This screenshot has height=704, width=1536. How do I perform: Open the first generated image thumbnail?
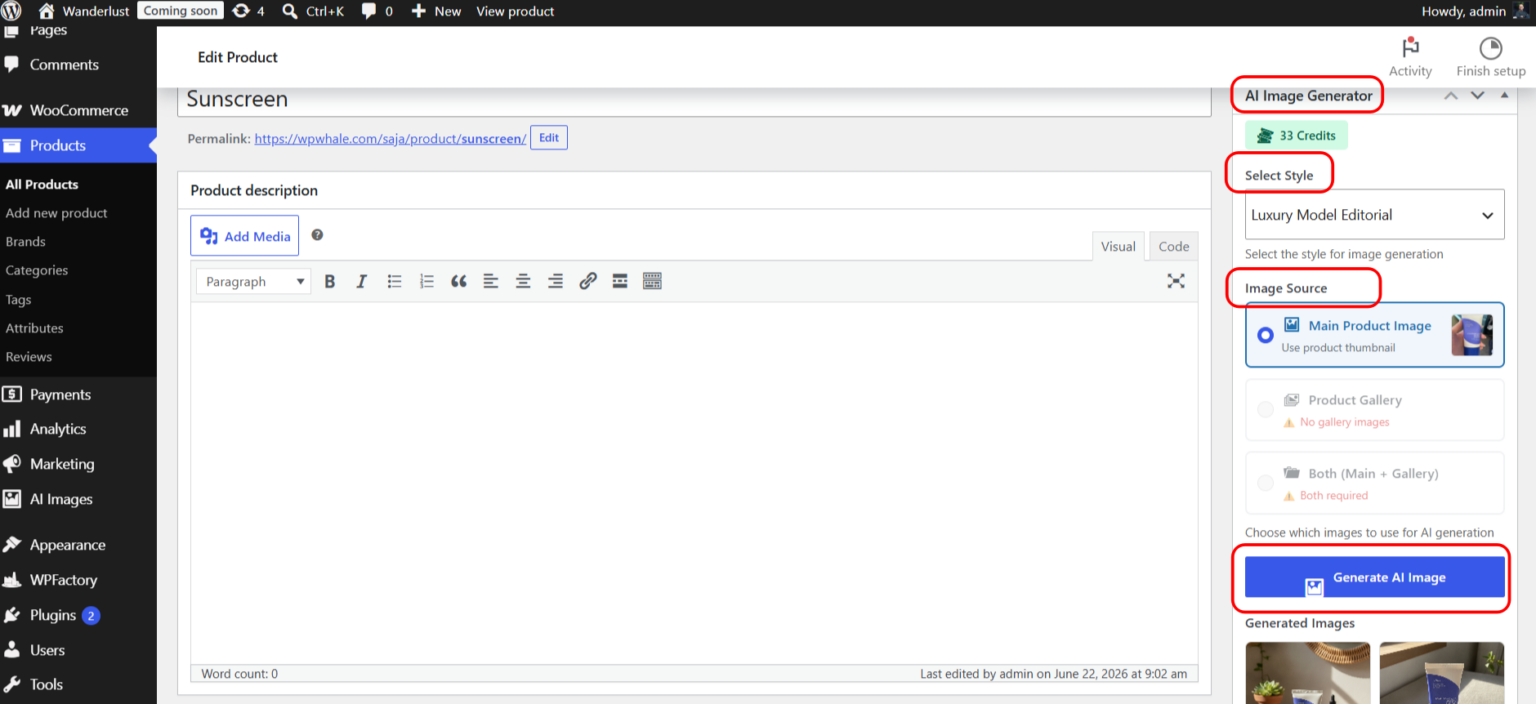[x=1309, y=673]
